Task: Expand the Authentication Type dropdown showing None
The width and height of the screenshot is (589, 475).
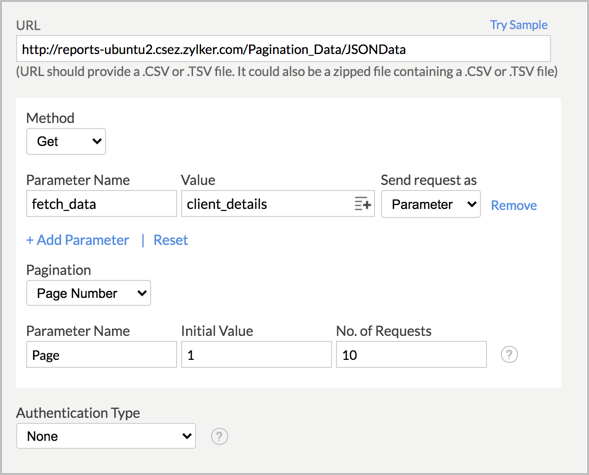Action: point(106,436)
